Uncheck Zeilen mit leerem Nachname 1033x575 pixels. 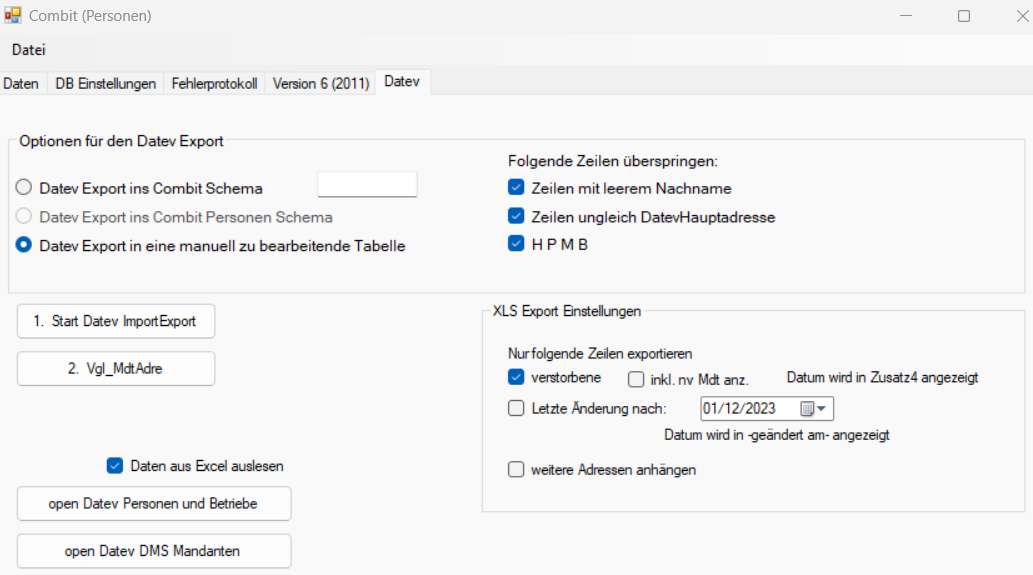pyautogui.click(x=516, y=188)
